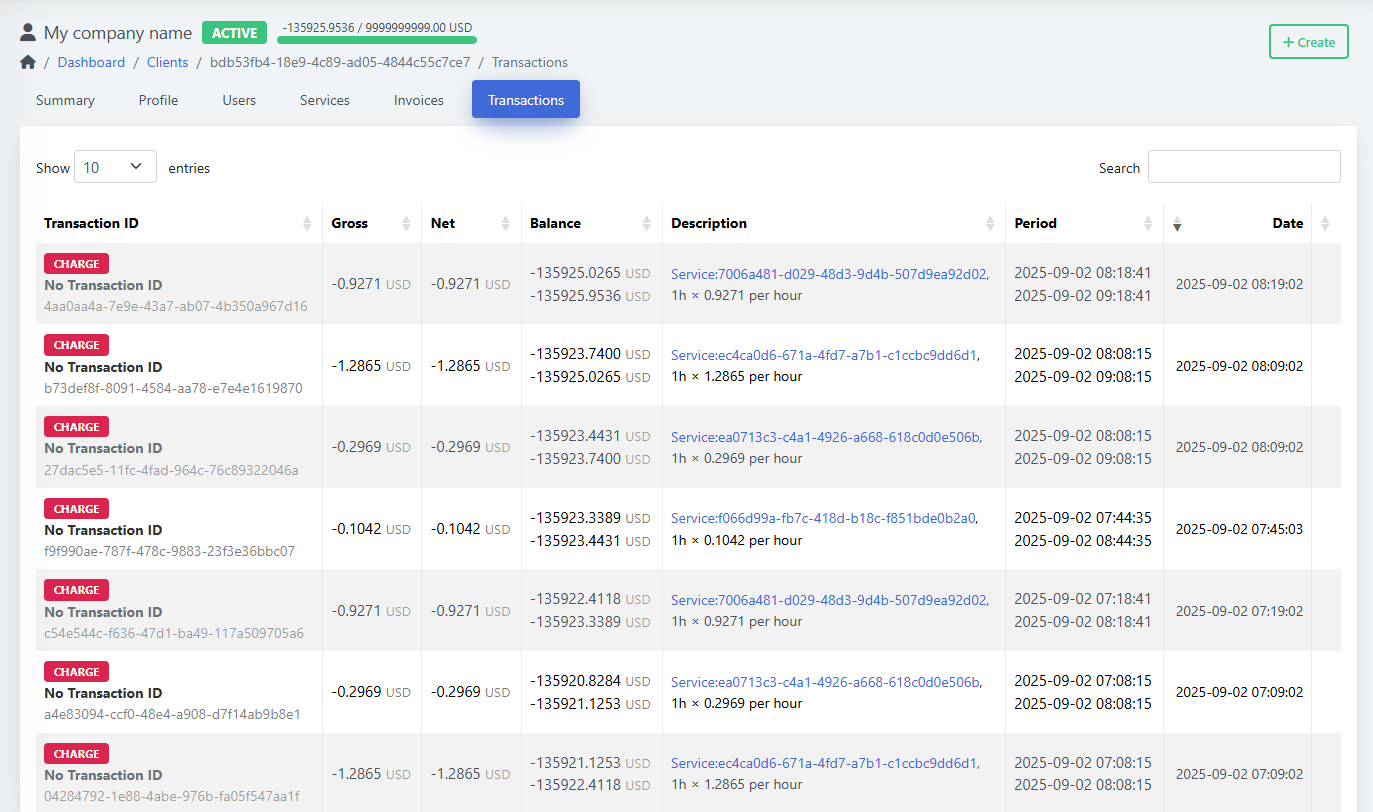Click the ACTIVE status badge

click(x=234, y=33)
